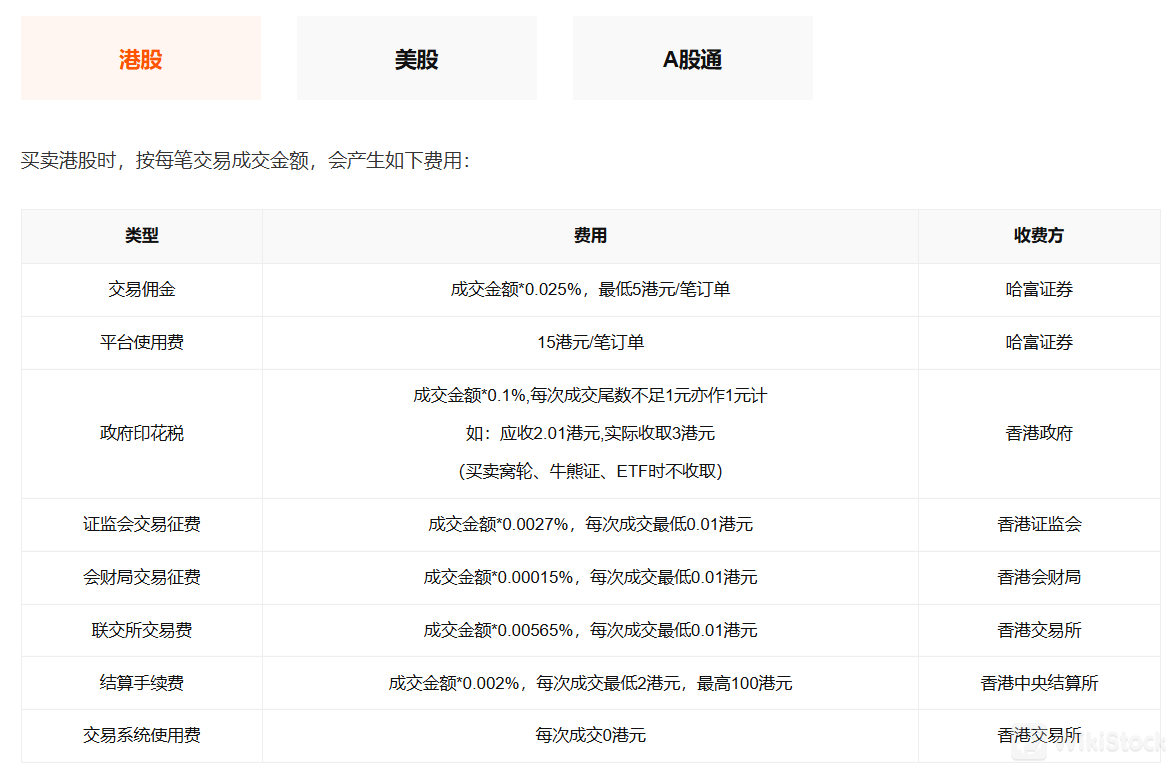Click the 联交所交易费 row label
Screen dimensions: 1176x777
(140, 630)
